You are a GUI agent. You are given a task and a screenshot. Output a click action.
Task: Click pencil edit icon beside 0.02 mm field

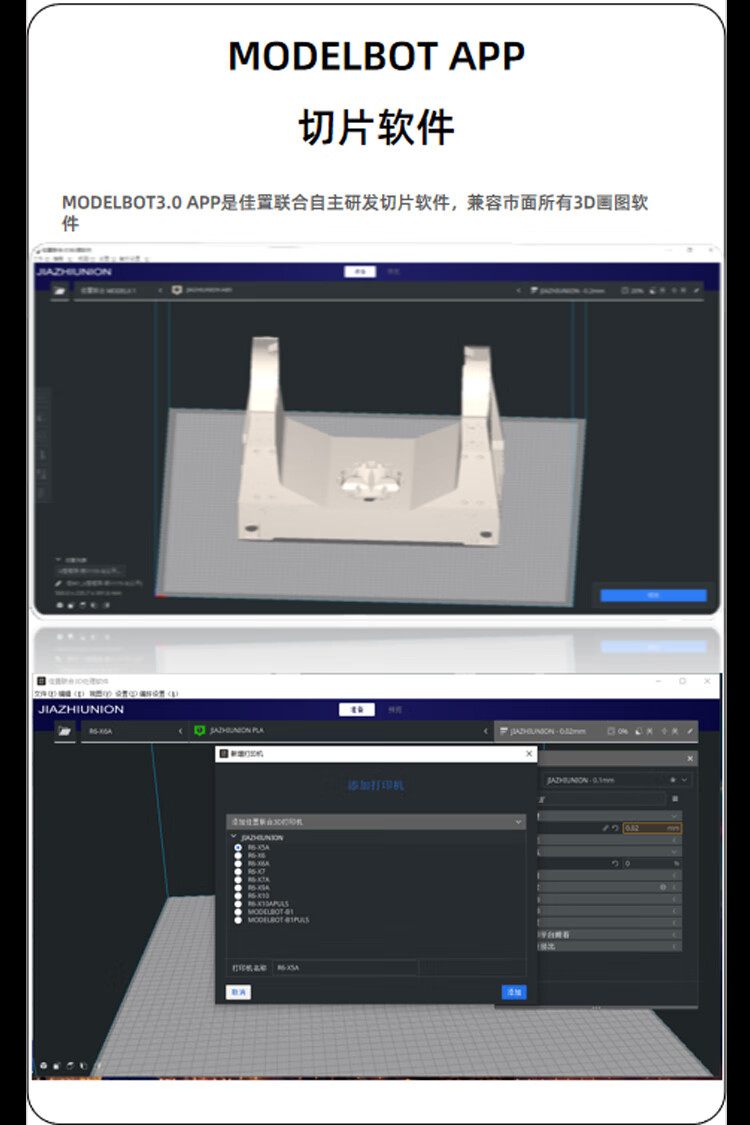605,828
